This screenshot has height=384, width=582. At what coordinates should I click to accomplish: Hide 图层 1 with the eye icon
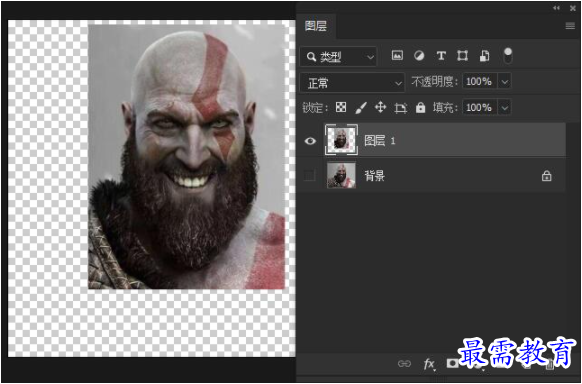310,141
